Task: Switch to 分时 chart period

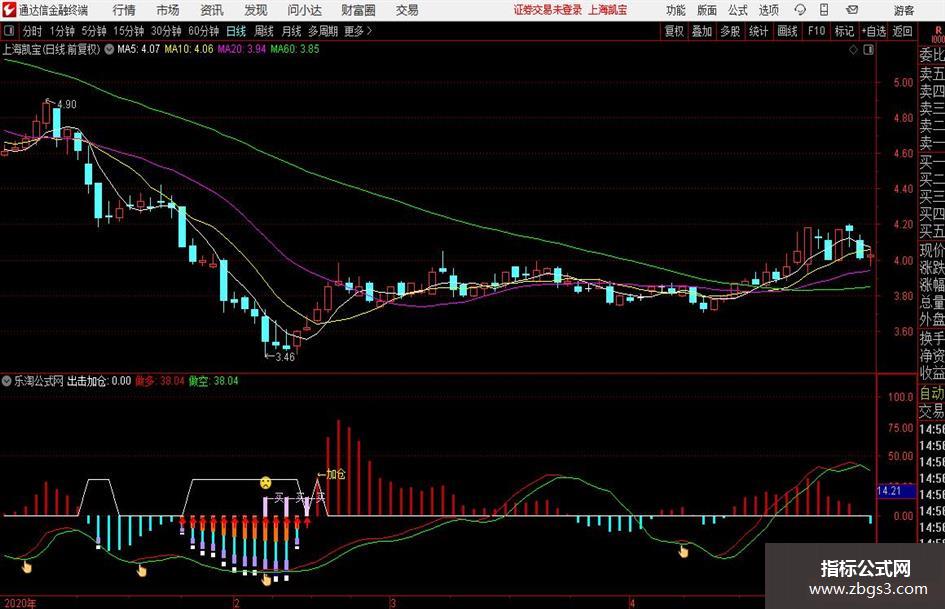Action: pos(33,31)
